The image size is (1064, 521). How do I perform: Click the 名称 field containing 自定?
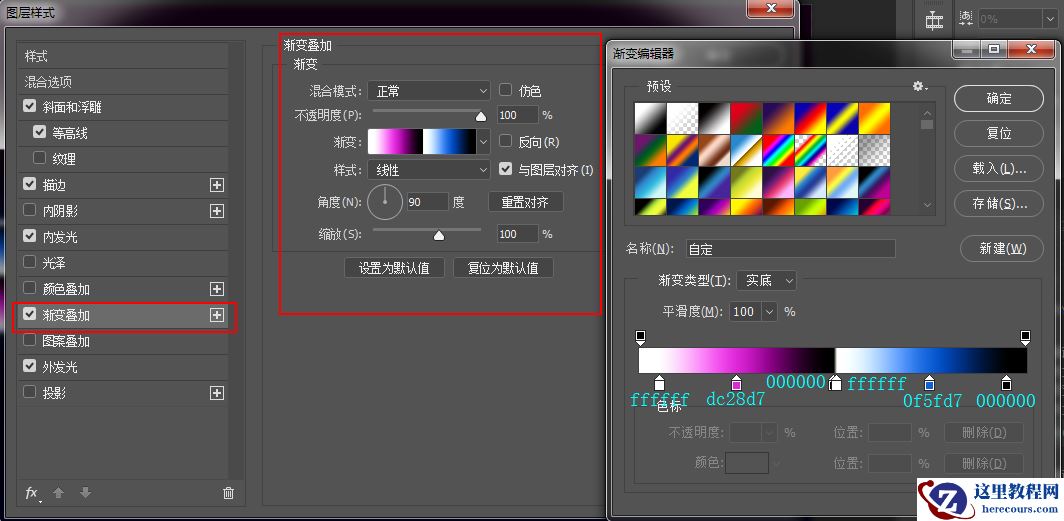[x=791, y=249]
